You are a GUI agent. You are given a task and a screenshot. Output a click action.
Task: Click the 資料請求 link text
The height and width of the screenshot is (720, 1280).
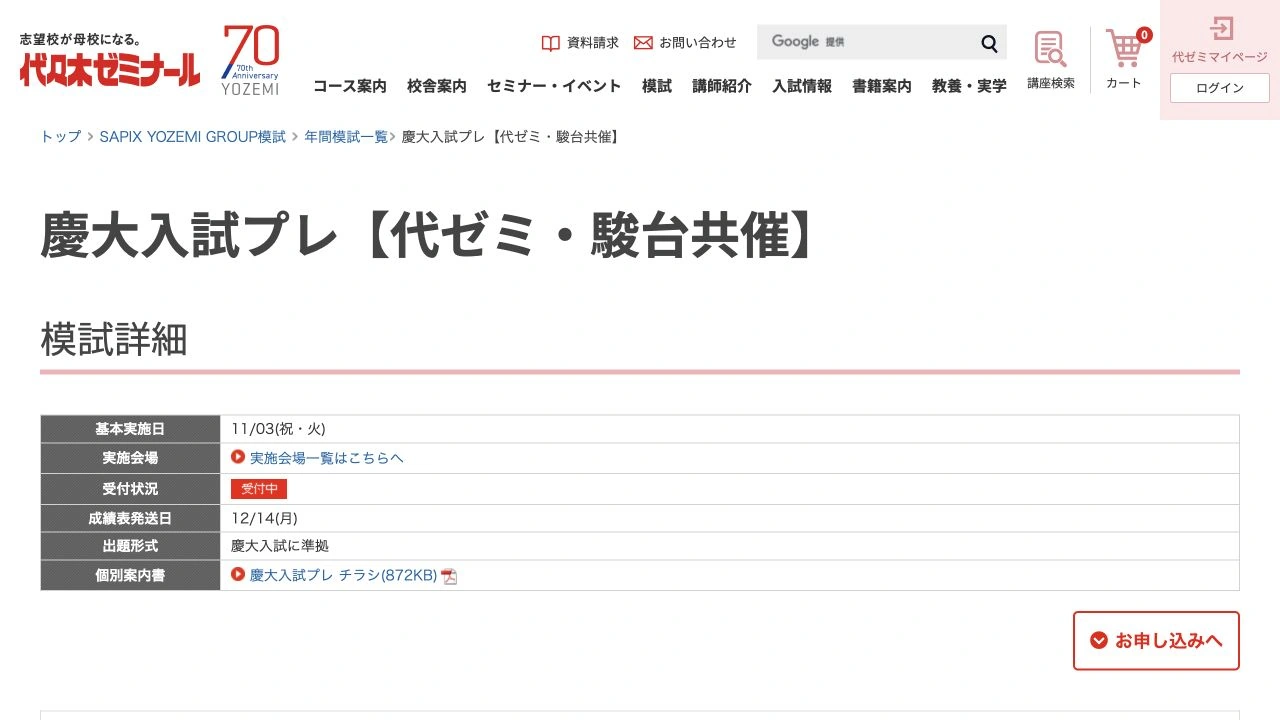[x=593, y=43]
